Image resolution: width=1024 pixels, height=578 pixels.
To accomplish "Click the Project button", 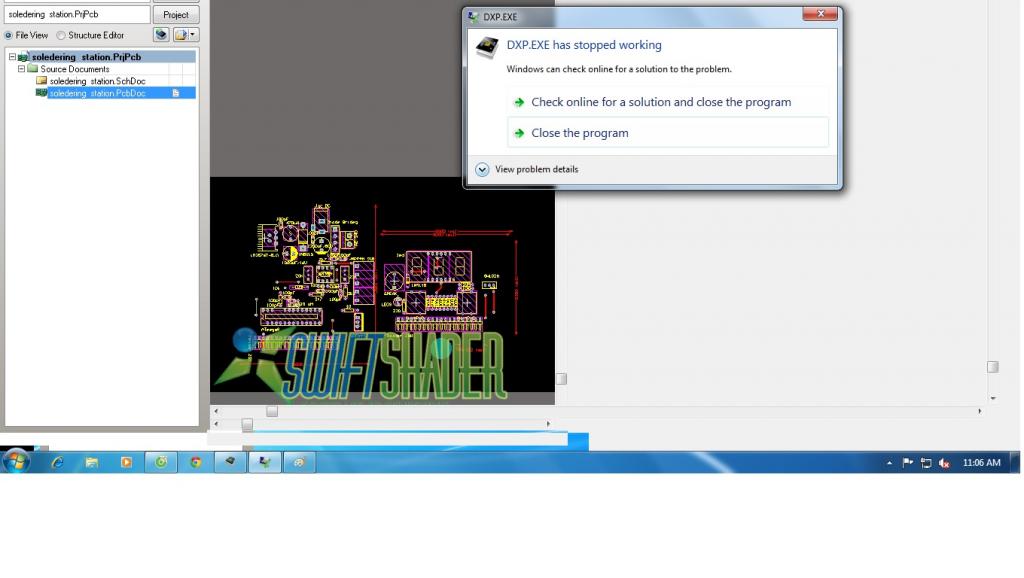I will (x=176, y=14).
